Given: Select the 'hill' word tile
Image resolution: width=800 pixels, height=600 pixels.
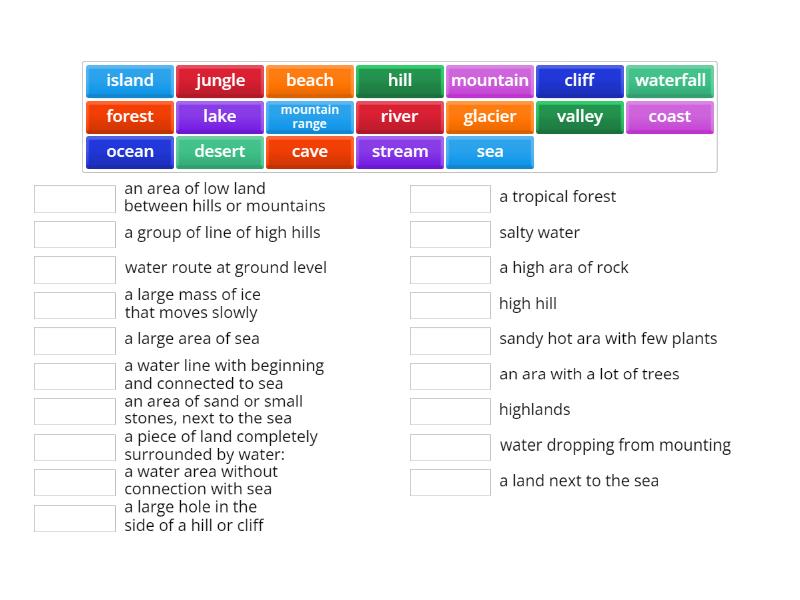Looking at the screenshot, I should tap(399, 81).
